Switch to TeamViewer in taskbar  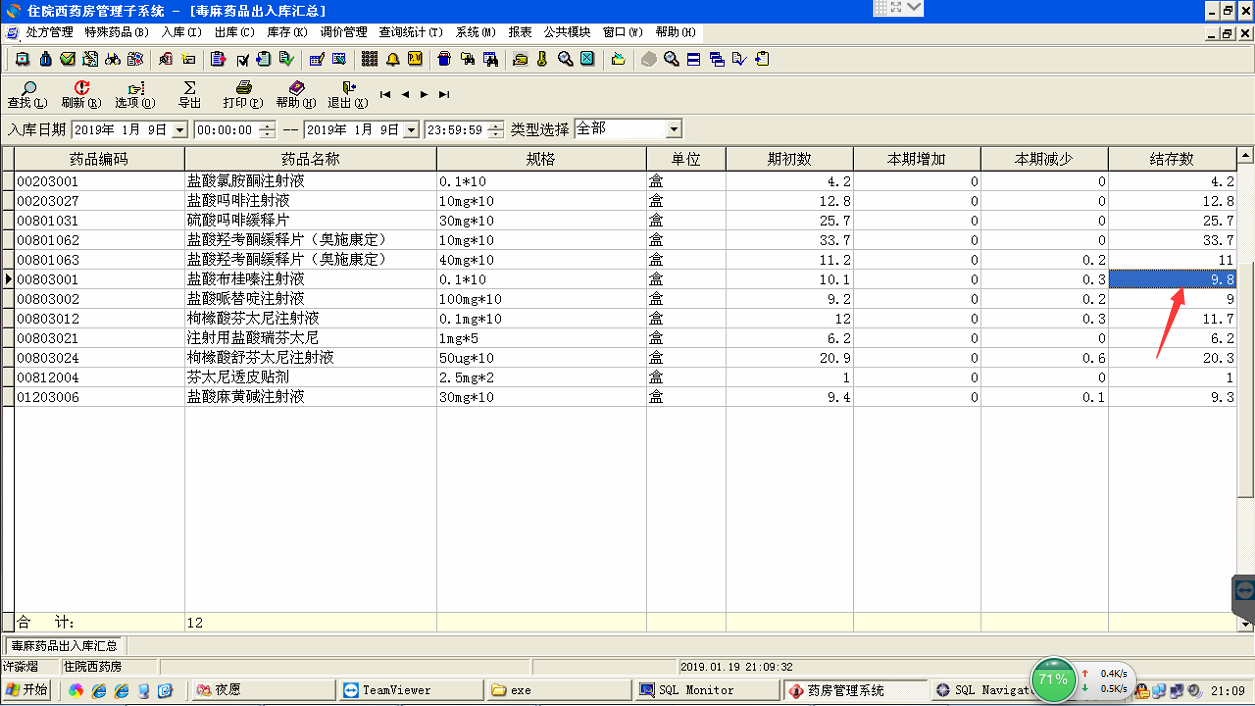click(410, 690)
